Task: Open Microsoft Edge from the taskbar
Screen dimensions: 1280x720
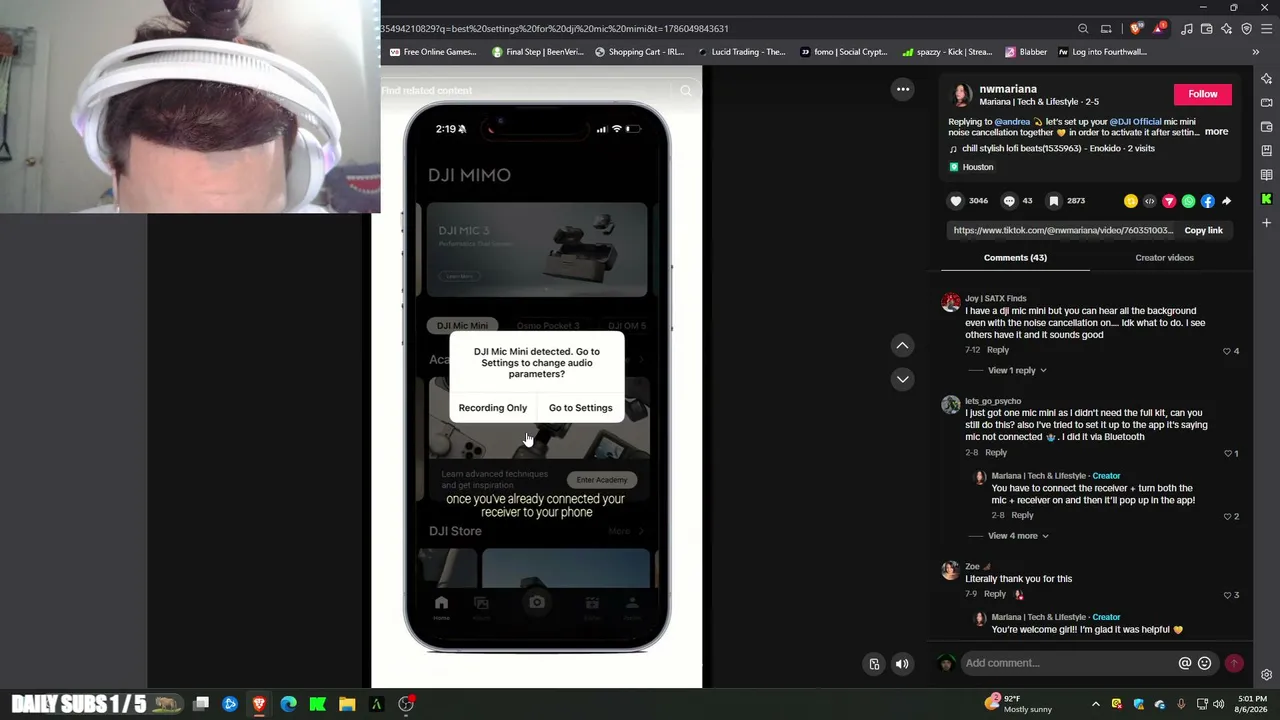Action: [x=289, y=704]
